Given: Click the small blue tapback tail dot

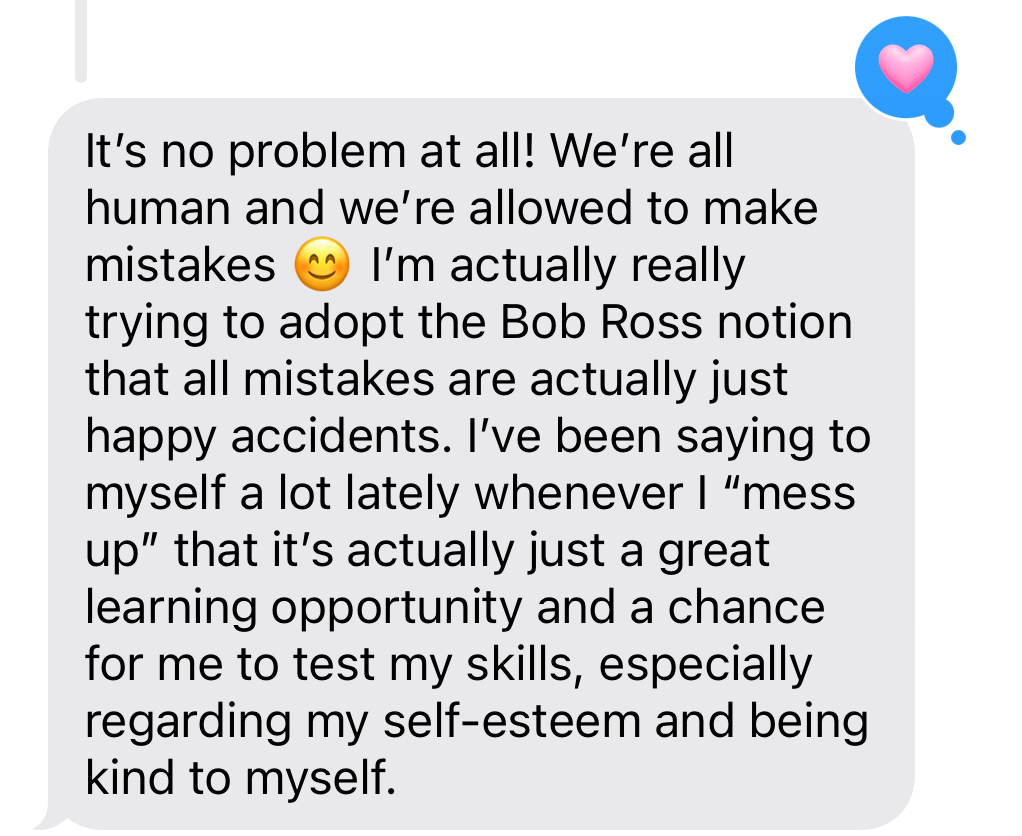Looking at the screenshot, I should [x=958, y=137].
